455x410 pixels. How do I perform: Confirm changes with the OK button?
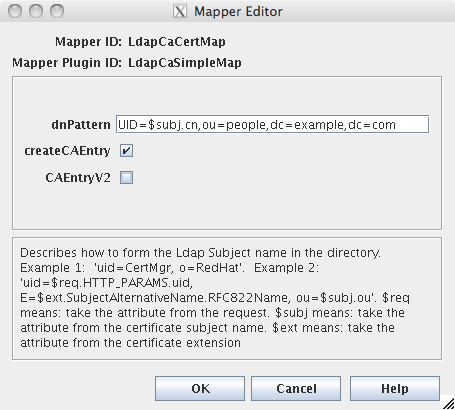(200, 389)
